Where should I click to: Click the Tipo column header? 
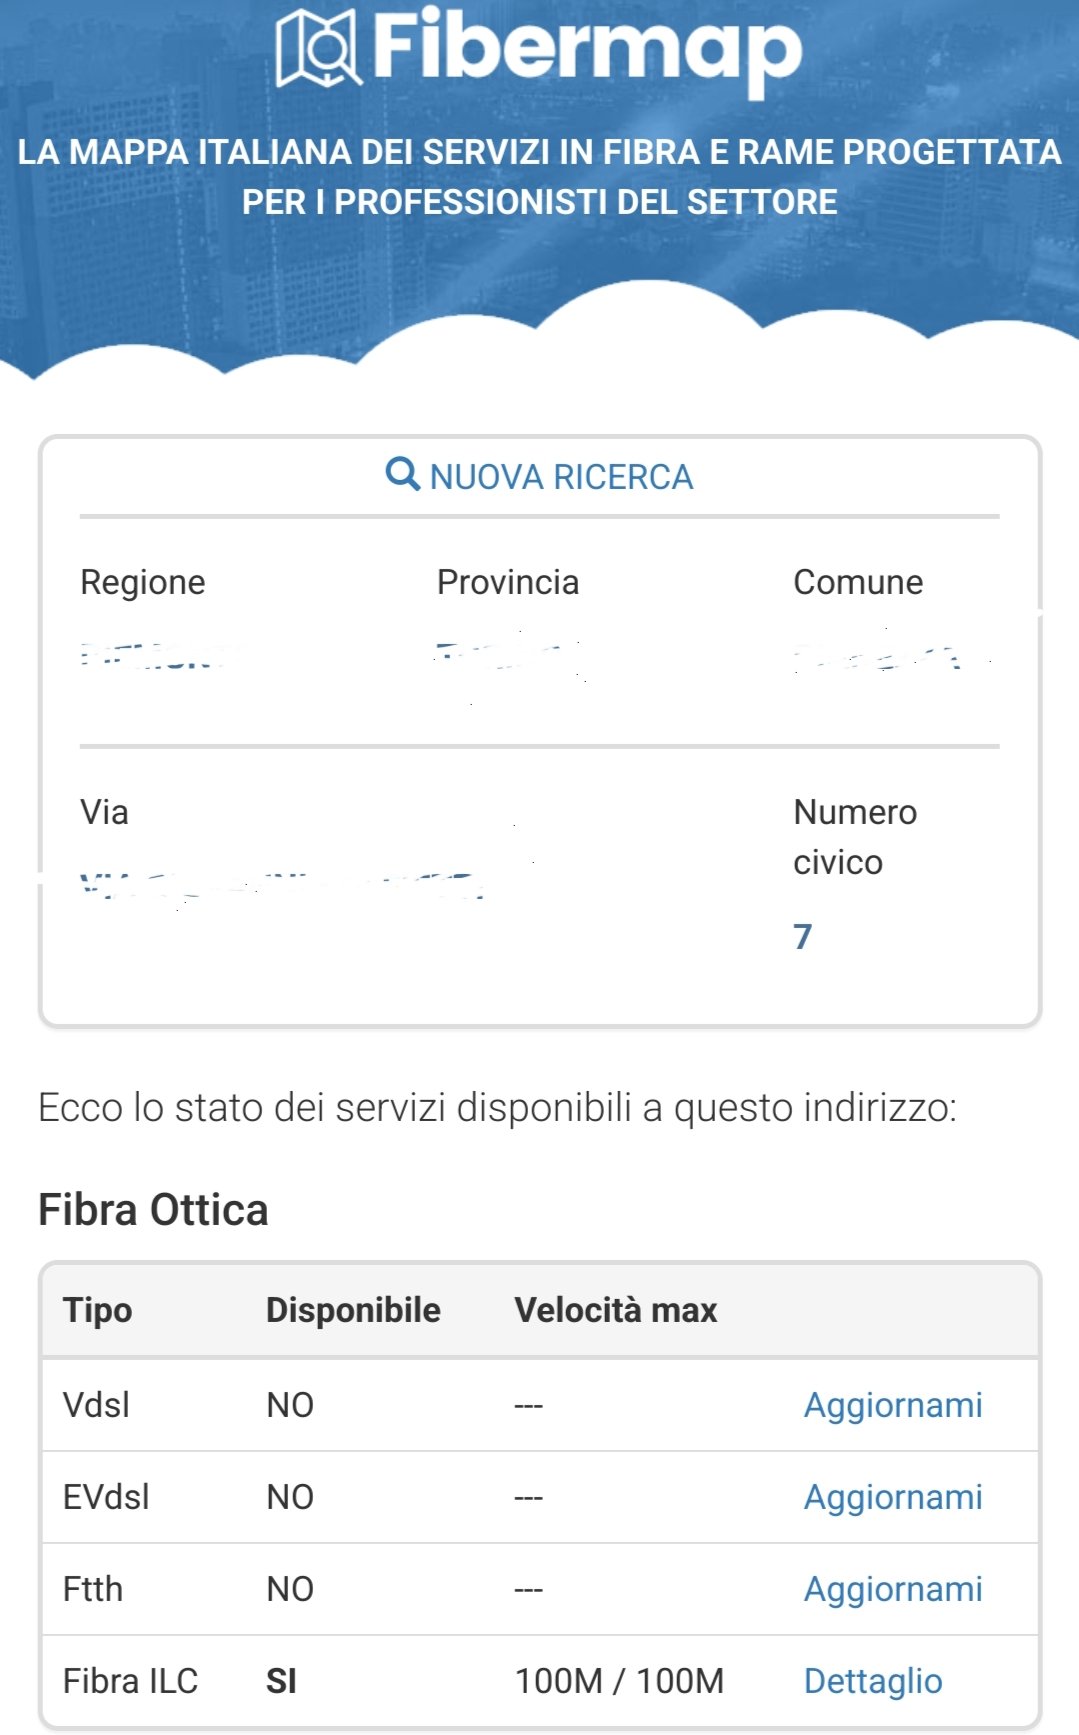(x=97, y=1310)
